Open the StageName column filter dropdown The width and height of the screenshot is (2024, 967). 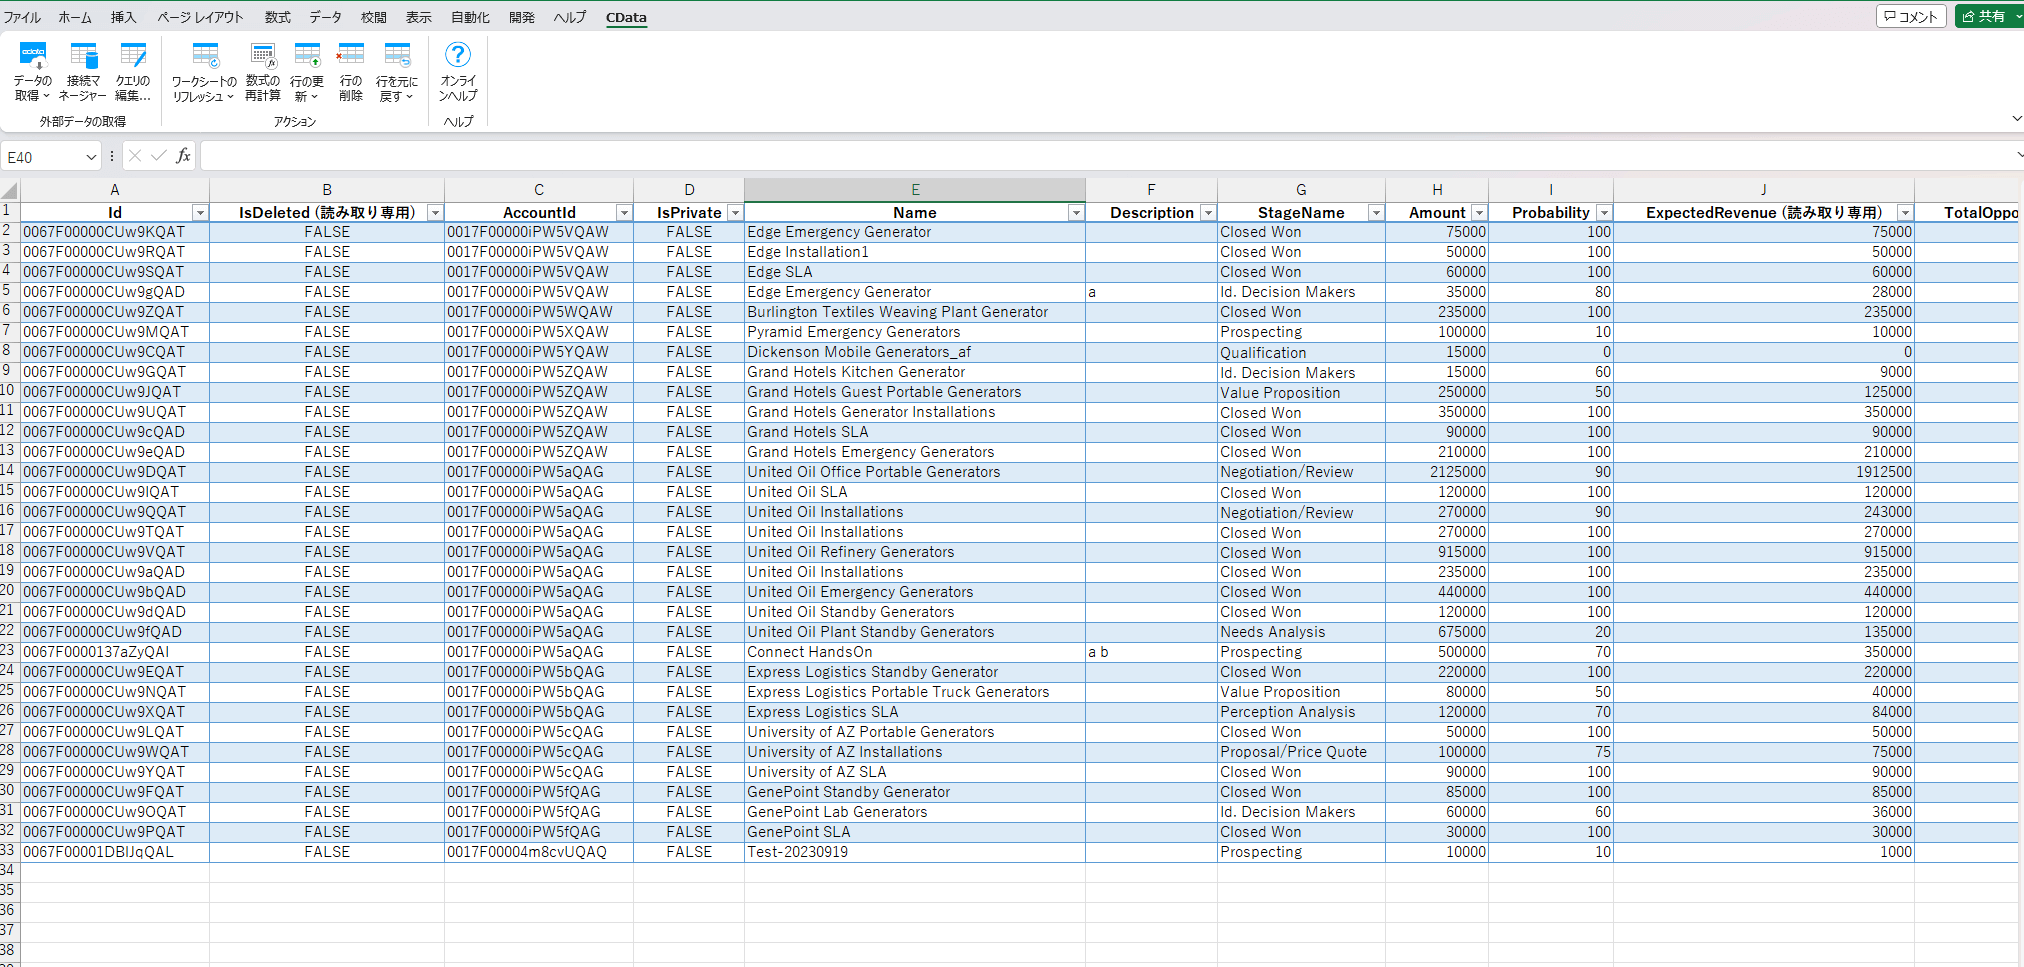tap(1375, 213)
